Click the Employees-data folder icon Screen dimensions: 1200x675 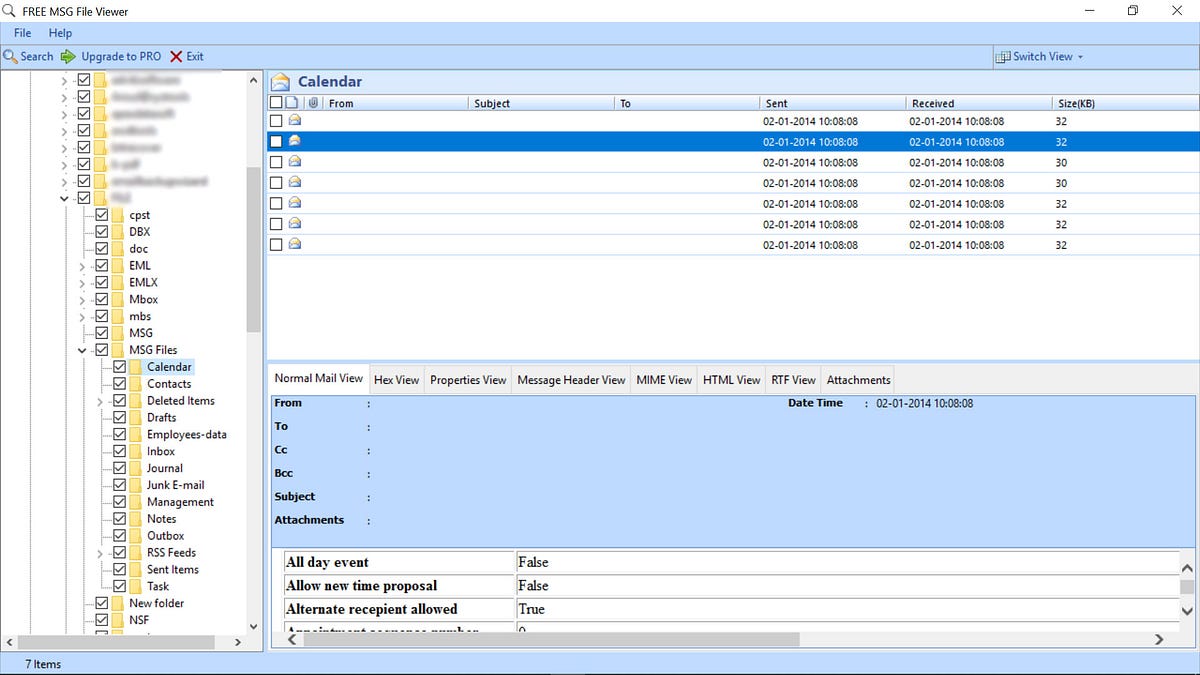137,435
